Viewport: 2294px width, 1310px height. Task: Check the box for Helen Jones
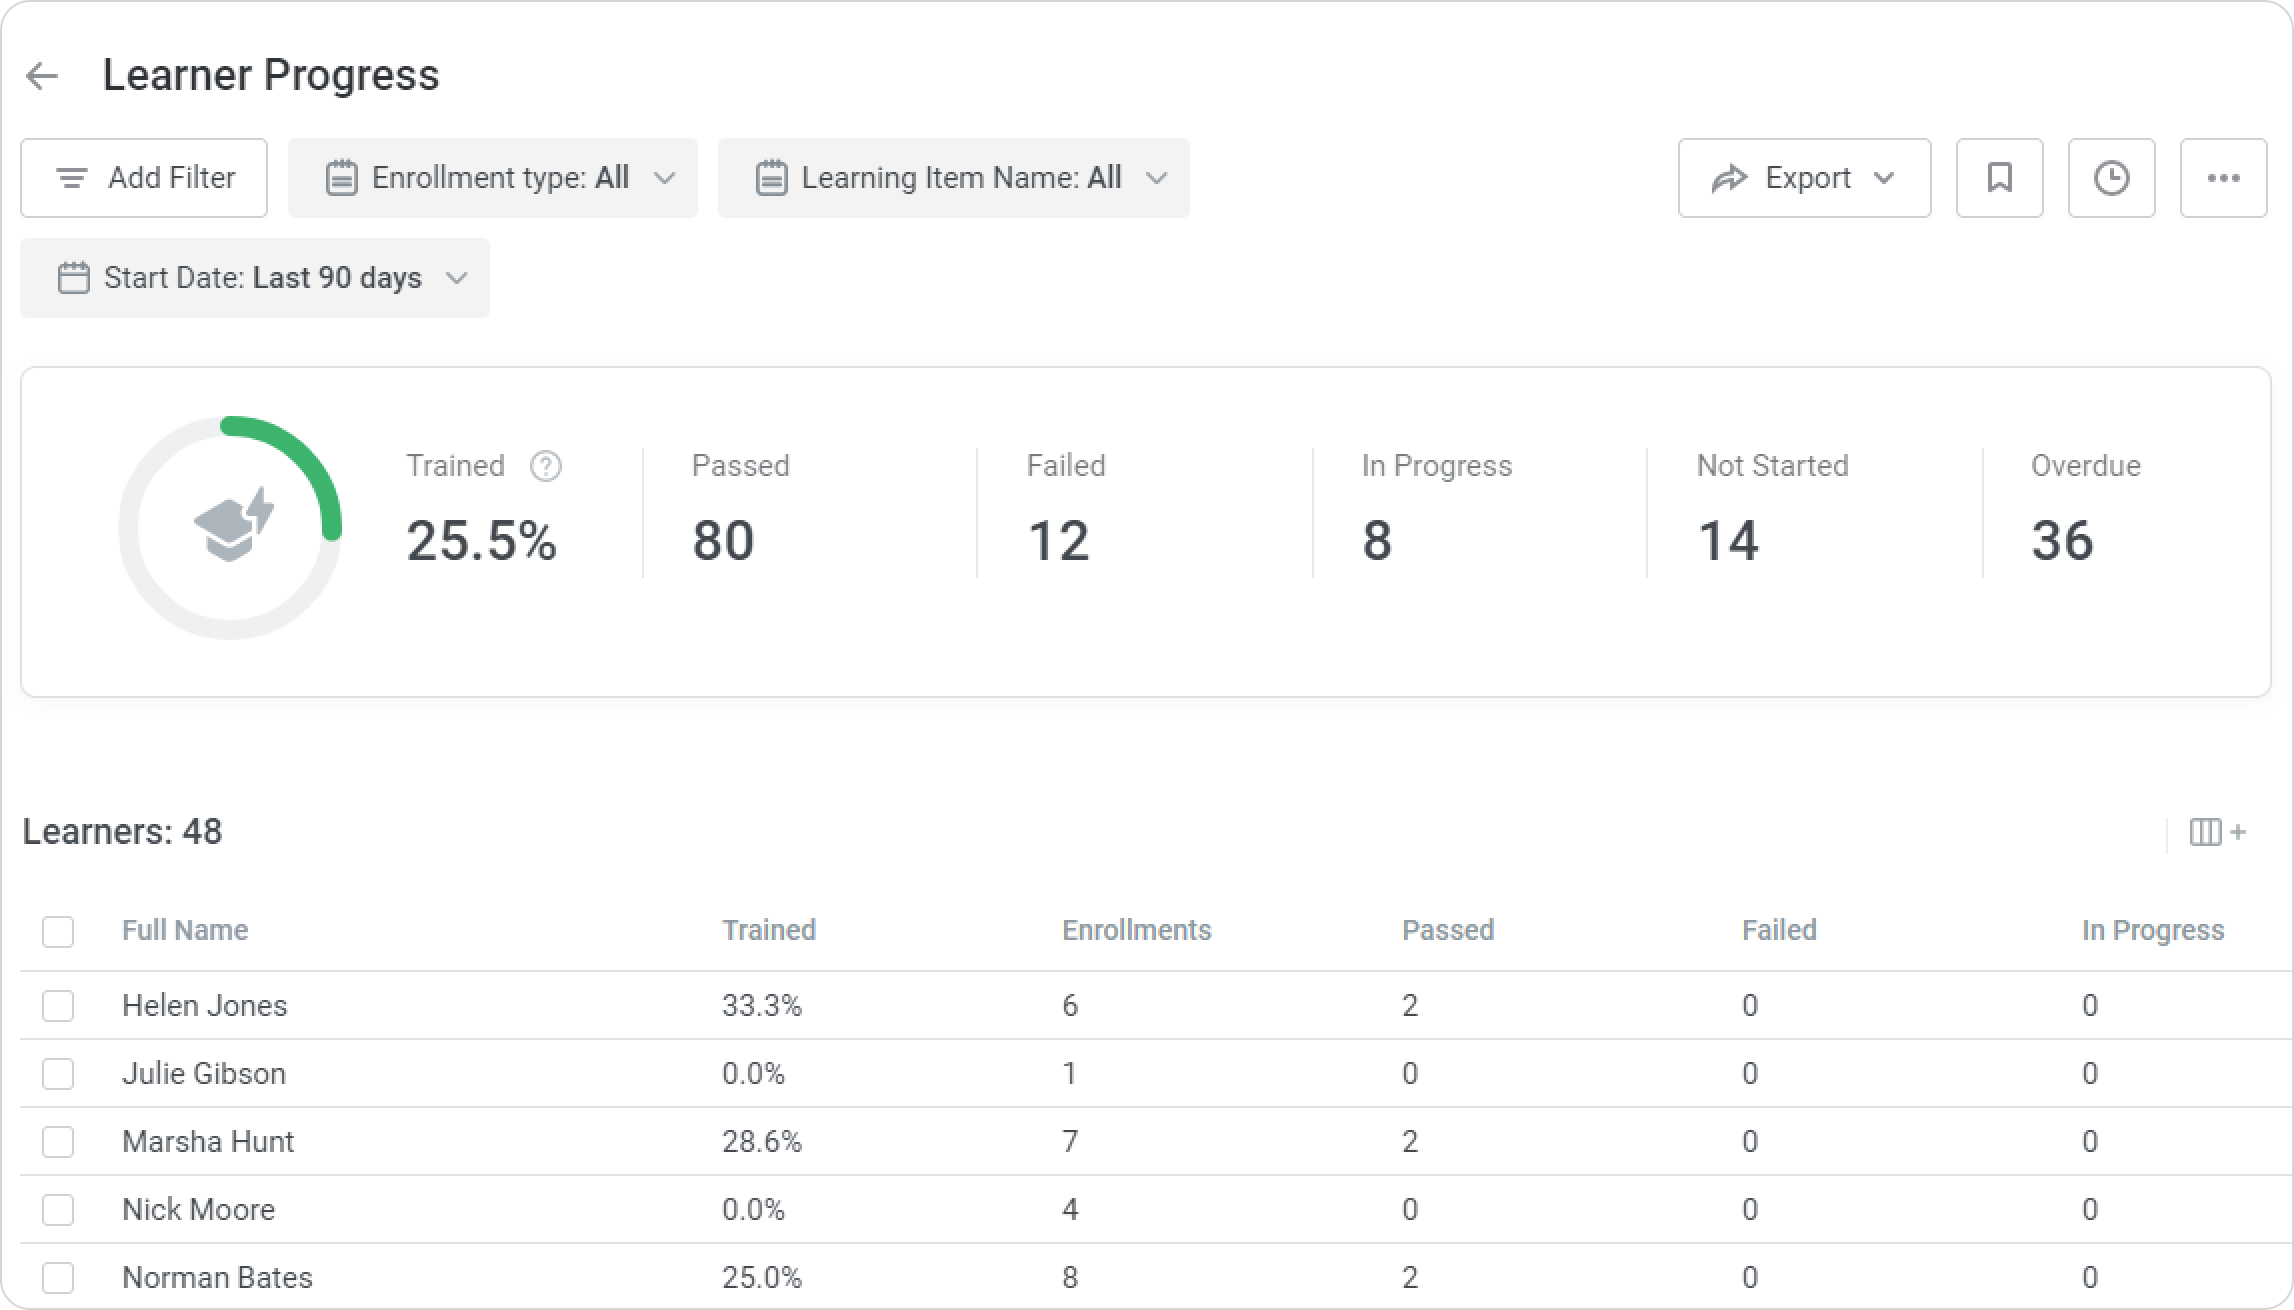tap(58, 1005)
